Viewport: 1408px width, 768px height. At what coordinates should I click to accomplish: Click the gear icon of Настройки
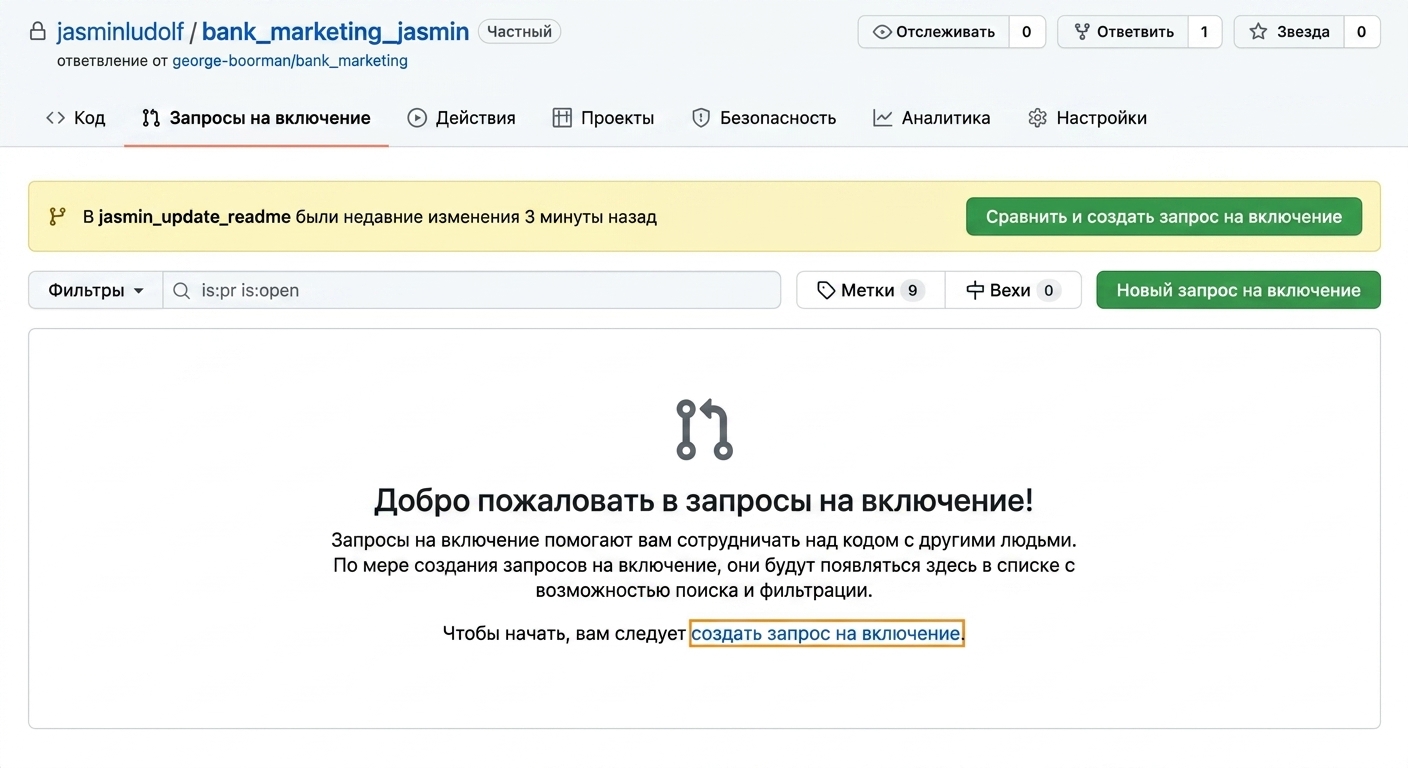click(1037, 118)
